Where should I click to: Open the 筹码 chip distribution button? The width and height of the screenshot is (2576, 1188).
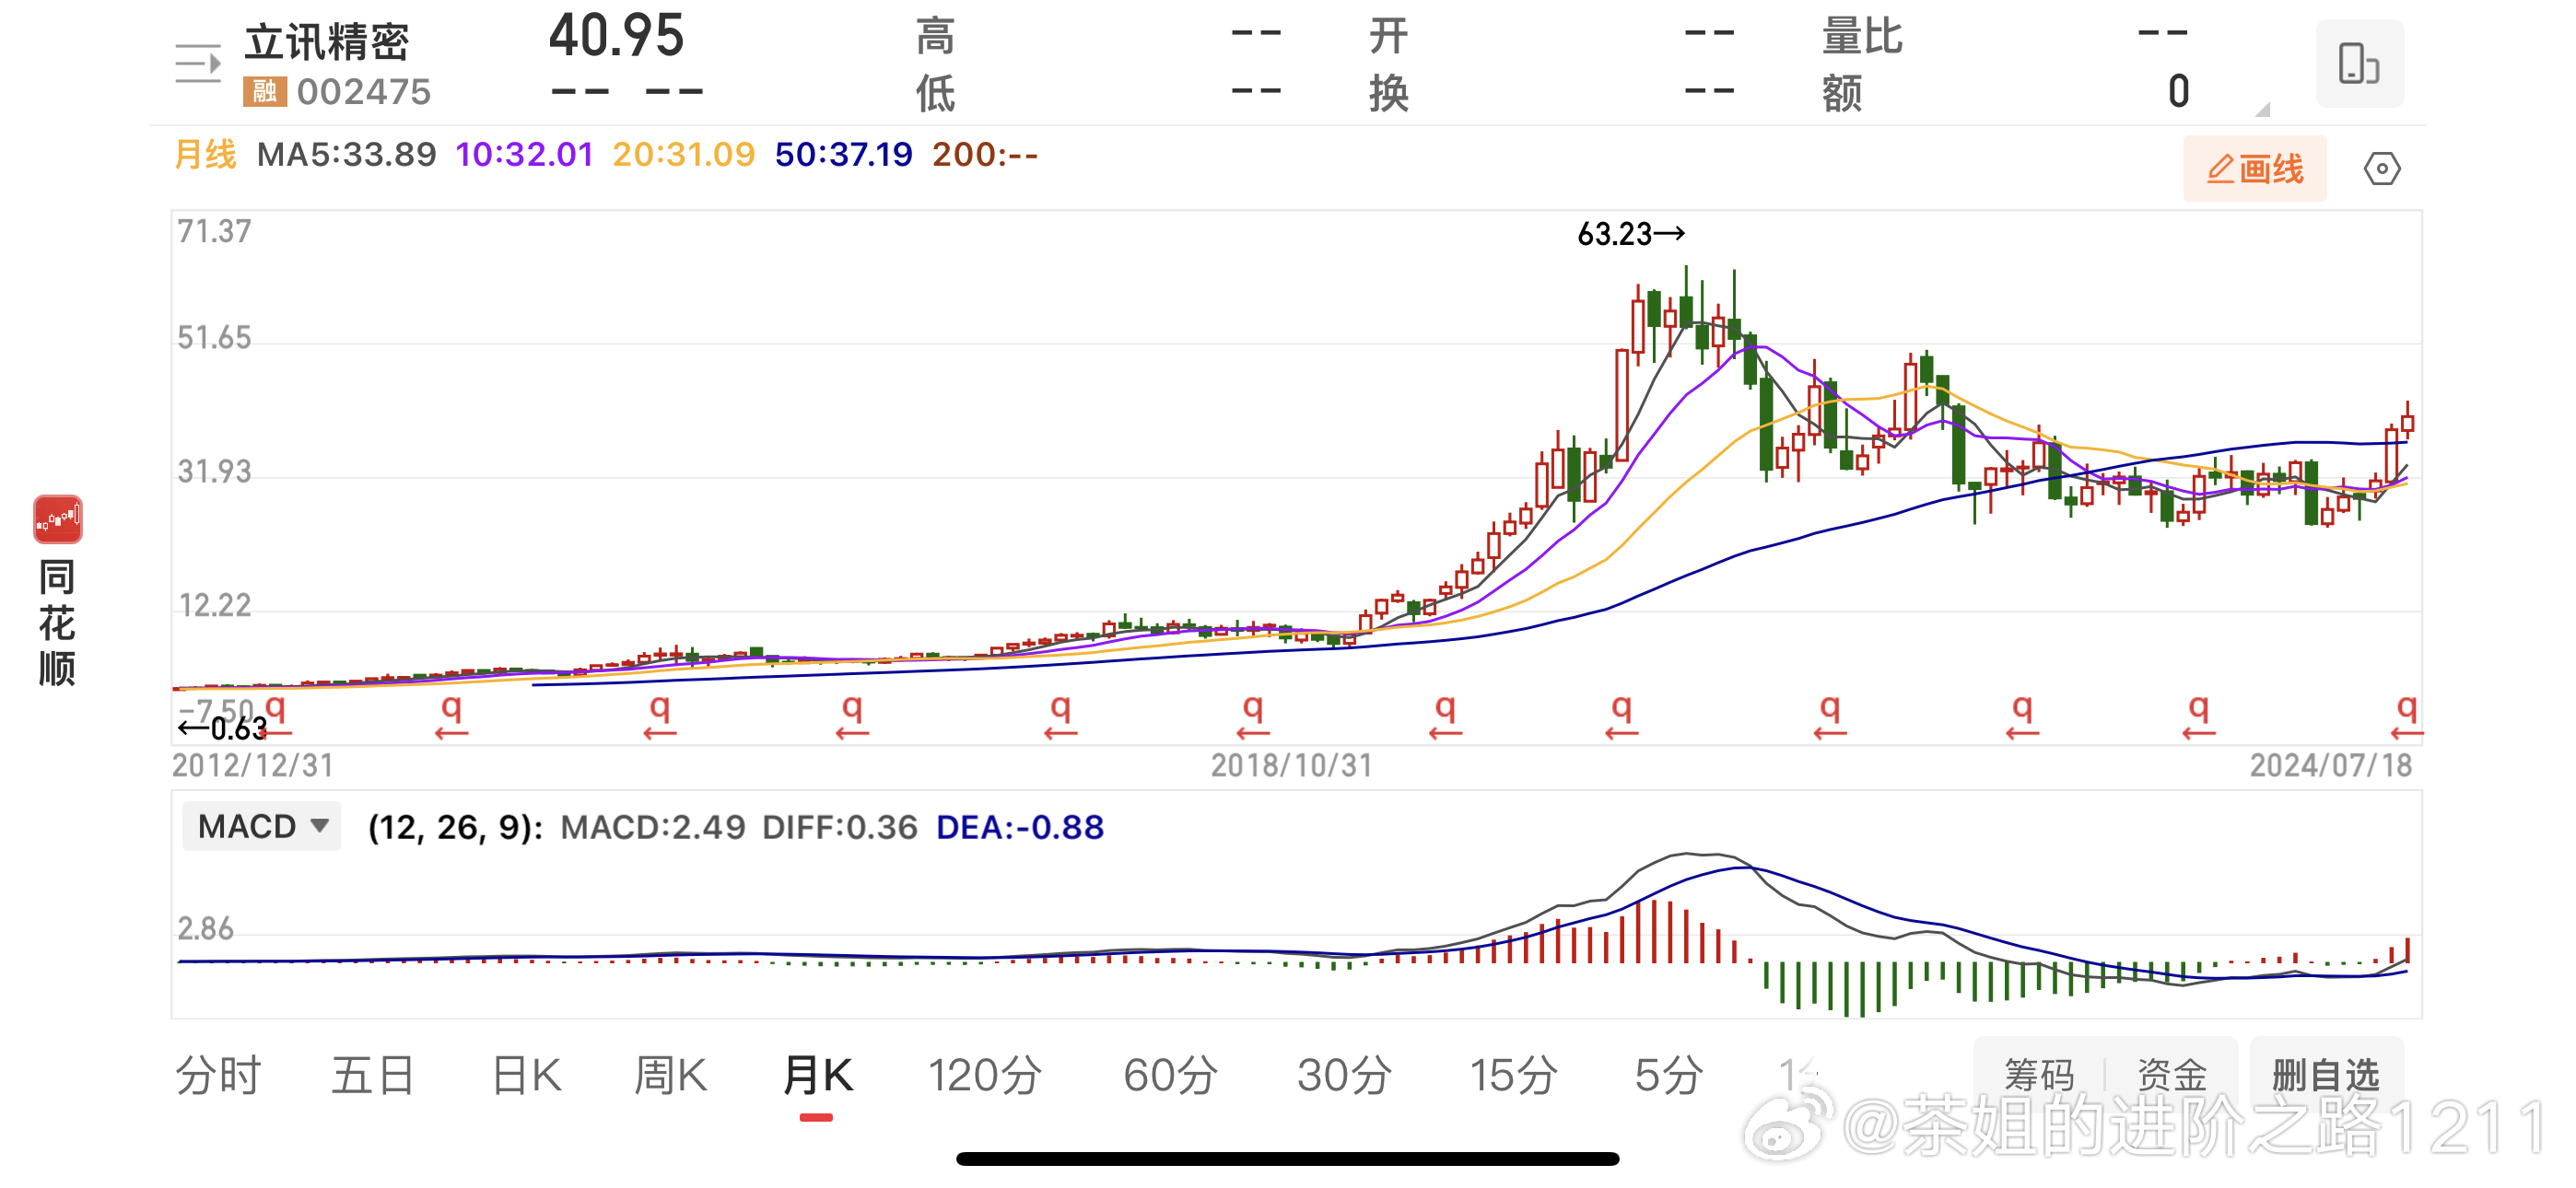point(2039,1075)
